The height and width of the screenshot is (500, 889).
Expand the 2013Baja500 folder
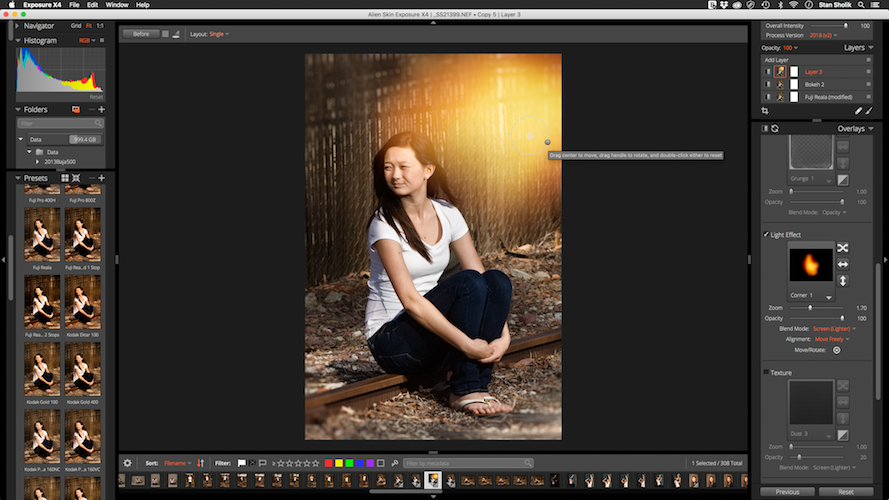37,162
